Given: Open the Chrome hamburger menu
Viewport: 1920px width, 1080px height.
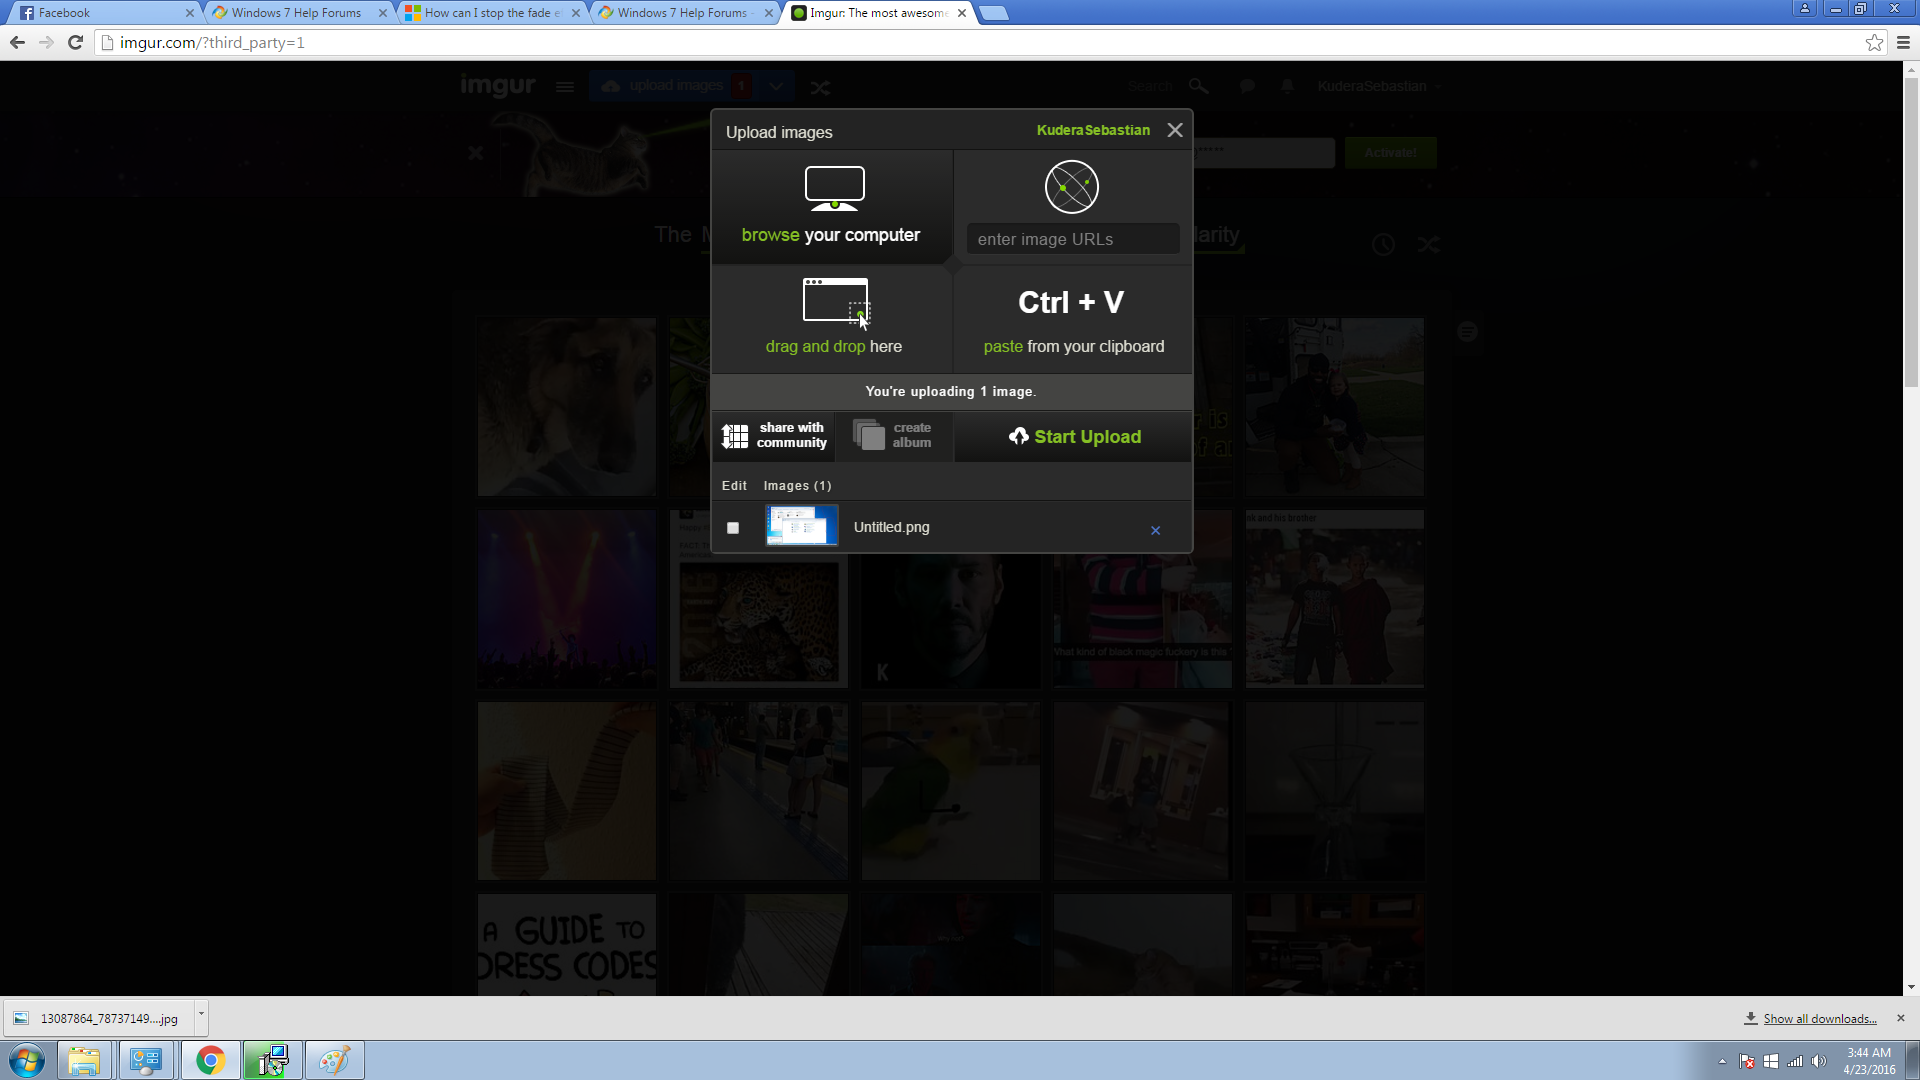Looking at the screenshot, I should [1903, 42].
